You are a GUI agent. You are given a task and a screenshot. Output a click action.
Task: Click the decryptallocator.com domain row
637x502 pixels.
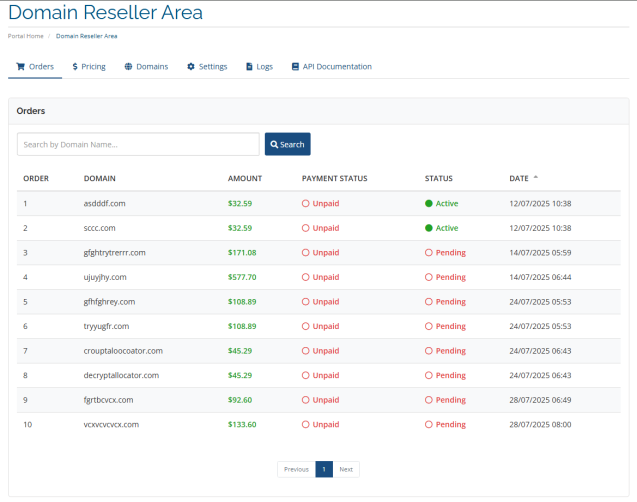(x=121, y=375)
